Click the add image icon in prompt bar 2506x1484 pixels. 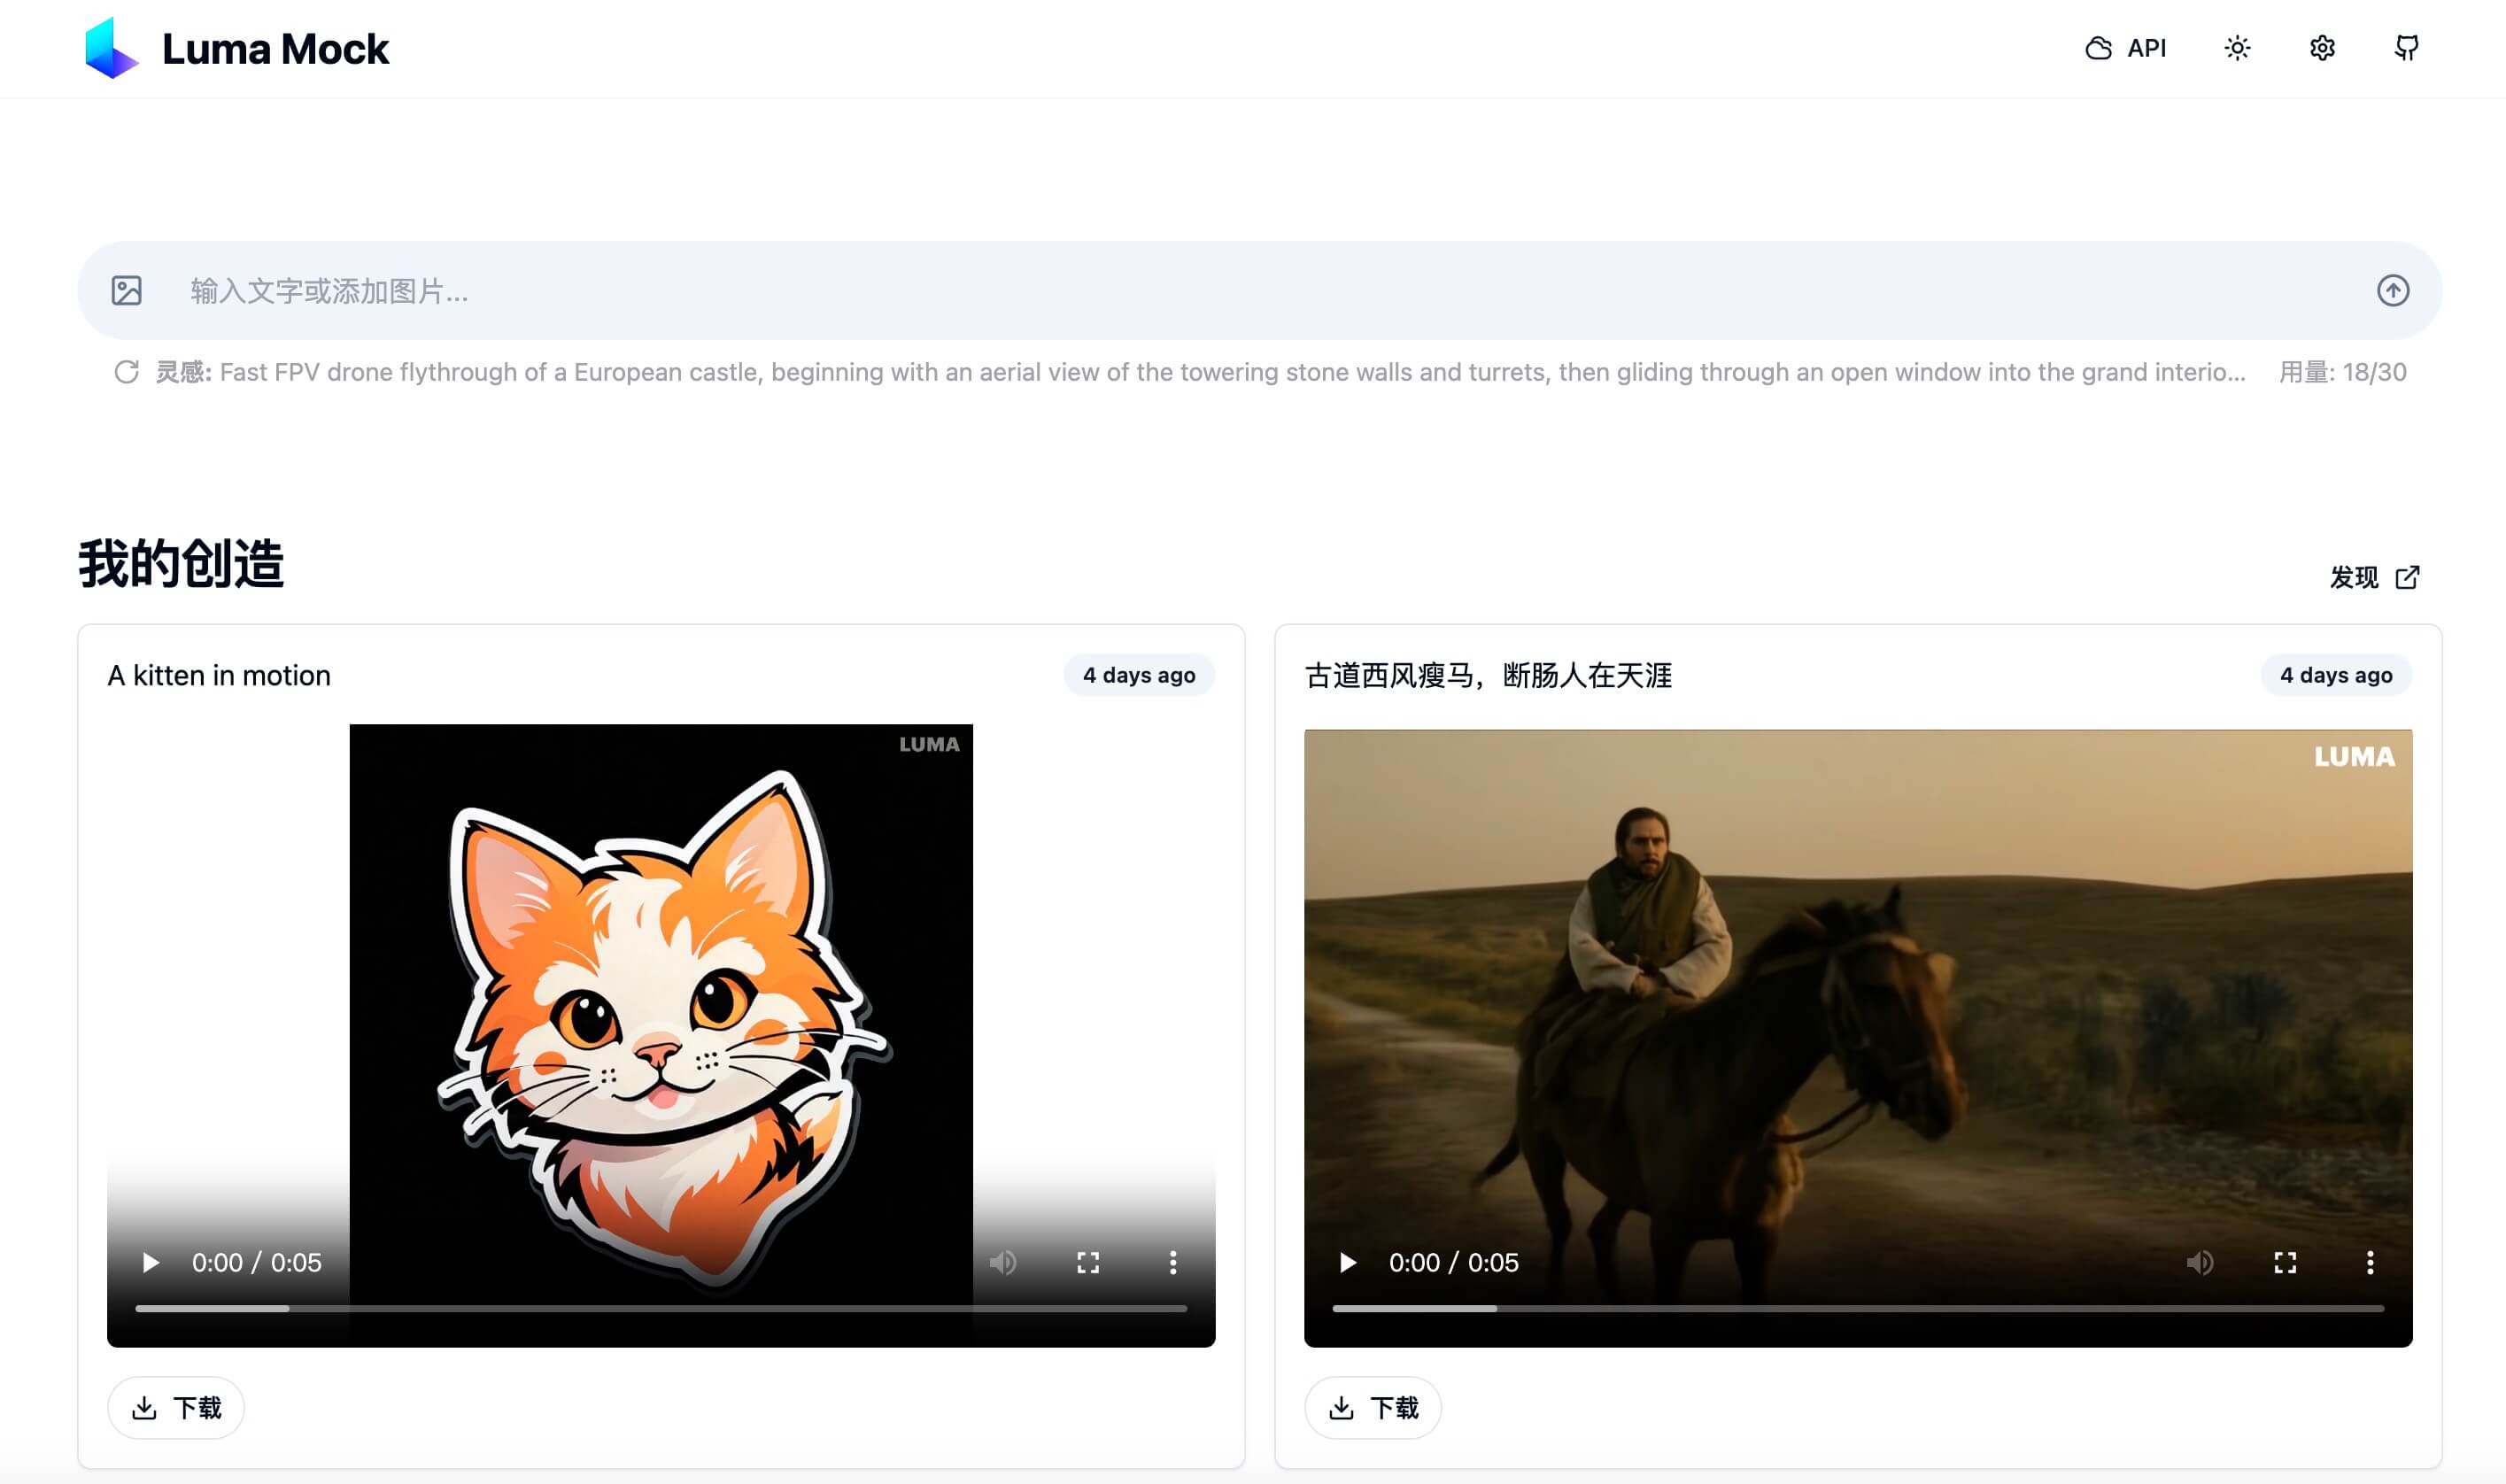126,291
